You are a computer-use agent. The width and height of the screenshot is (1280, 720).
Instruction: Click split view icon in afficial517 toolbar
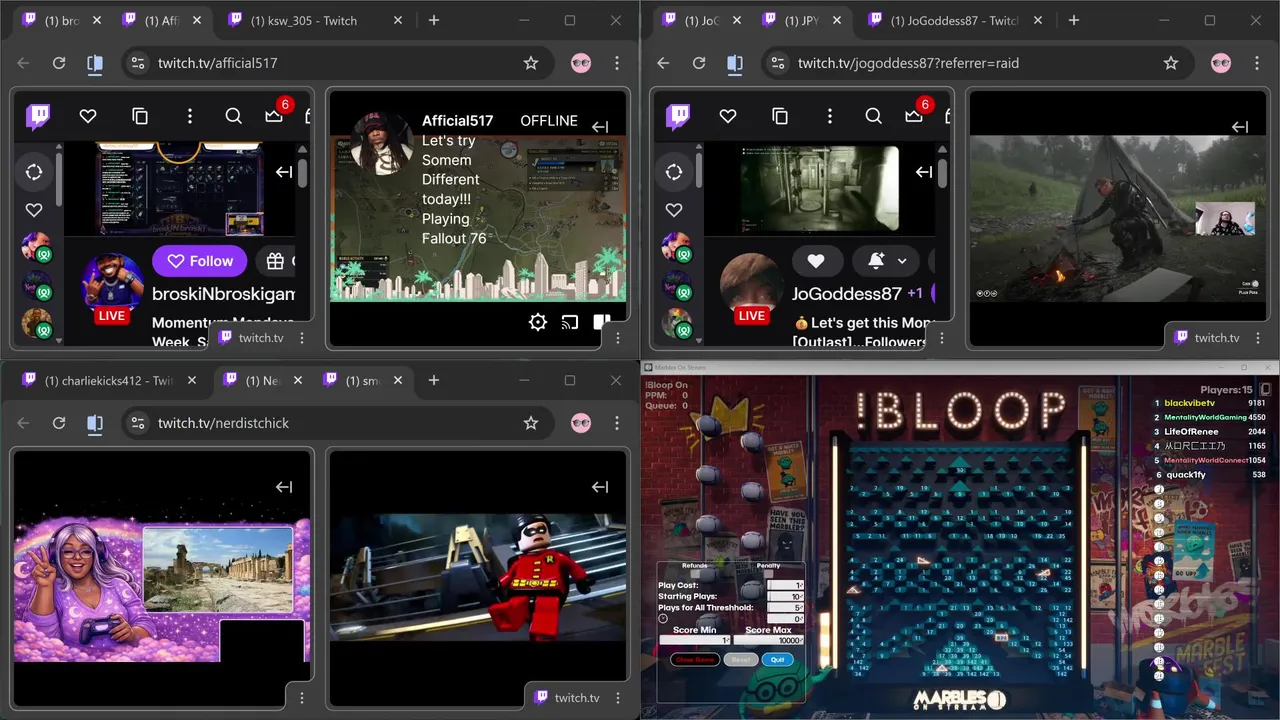click(x=95, y=63)
